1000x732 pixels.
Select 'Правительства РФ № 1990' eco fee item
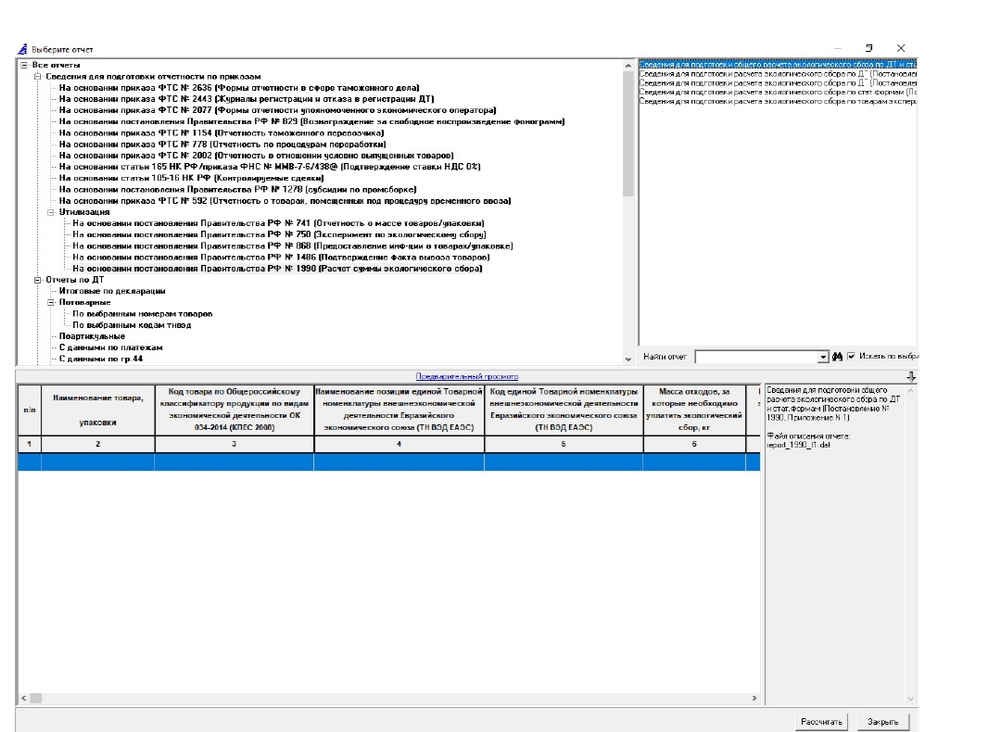click(277, 269)
